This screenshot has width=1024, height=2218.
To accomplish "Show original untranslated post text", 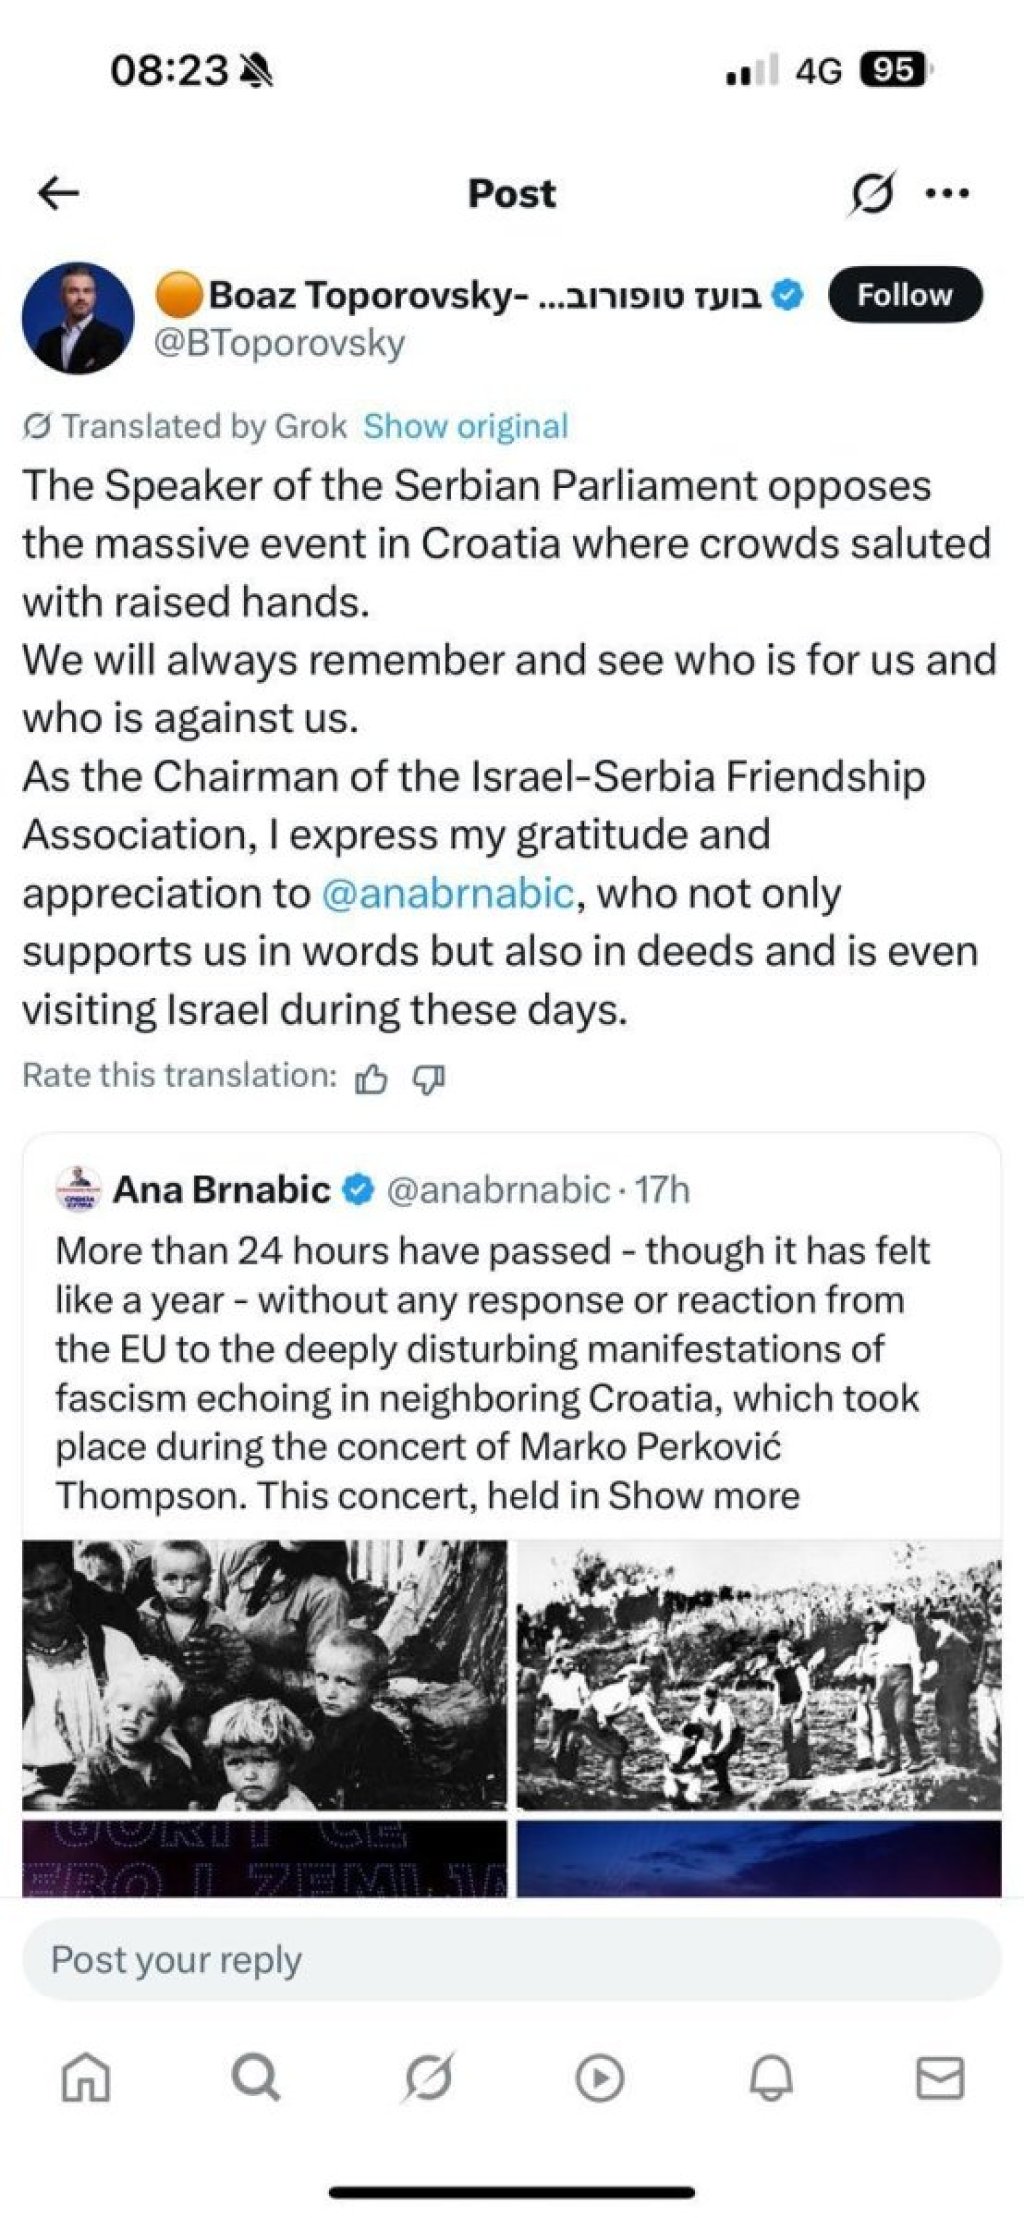I will 465,426.
